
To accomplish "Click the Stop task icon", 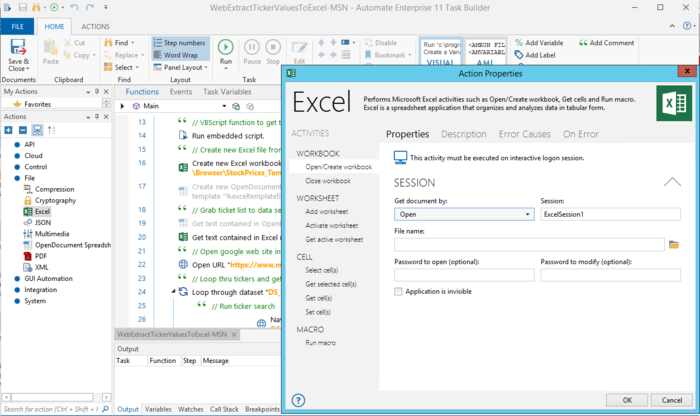I will 273,47.
